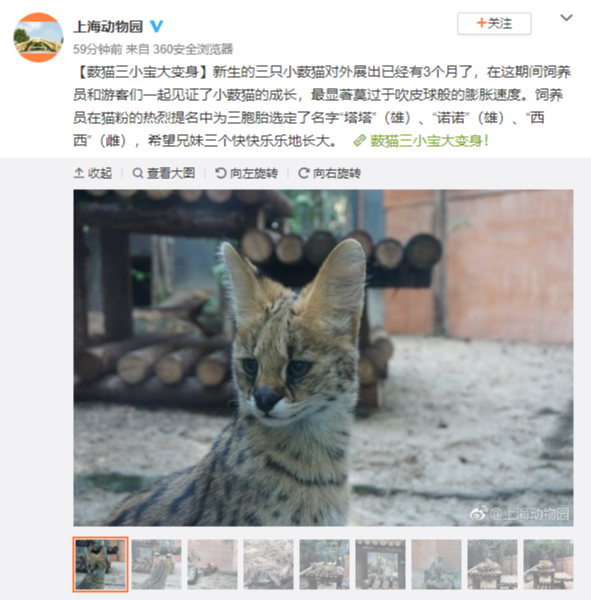Screen dimensions: 591x600
Task: Click the 上海动物园 account name
Action: click(x=108, y=26)
